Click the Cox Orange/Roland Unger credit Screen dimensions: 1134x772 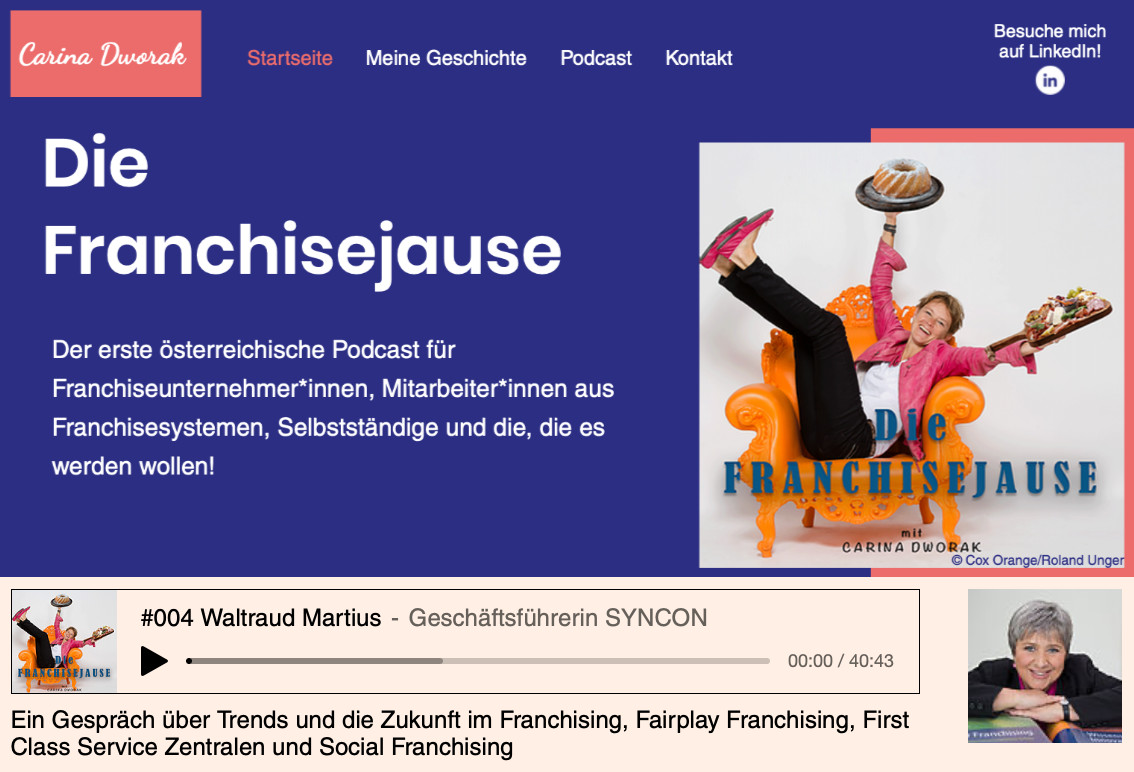(x=1037, y=560)
